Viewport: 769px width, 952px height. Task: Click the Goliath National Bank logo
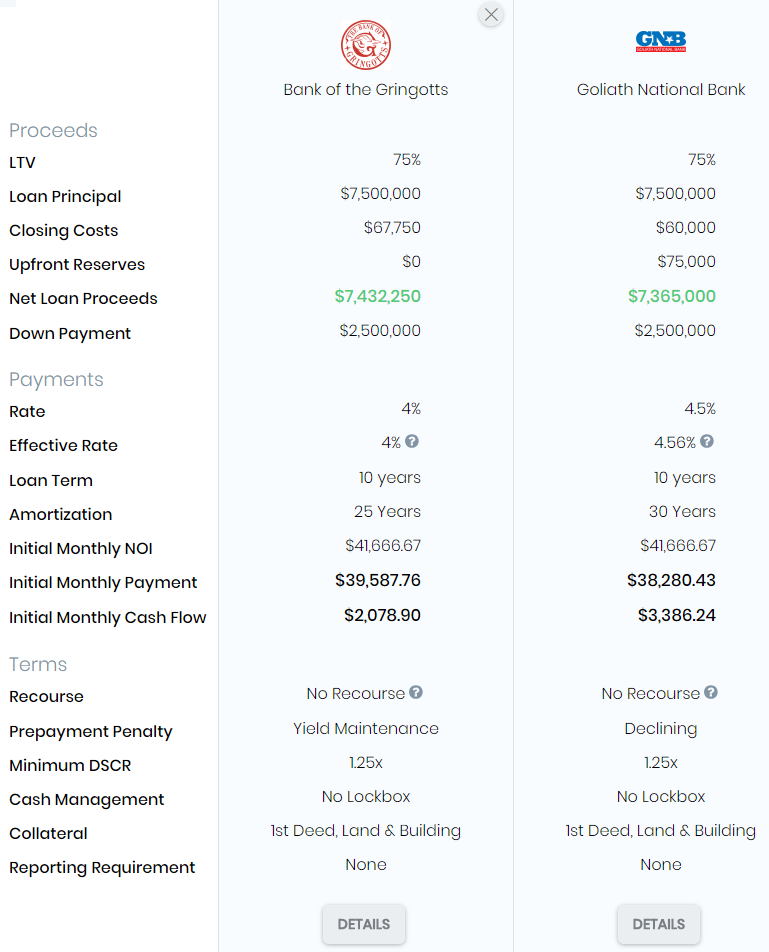click(661, 42)
